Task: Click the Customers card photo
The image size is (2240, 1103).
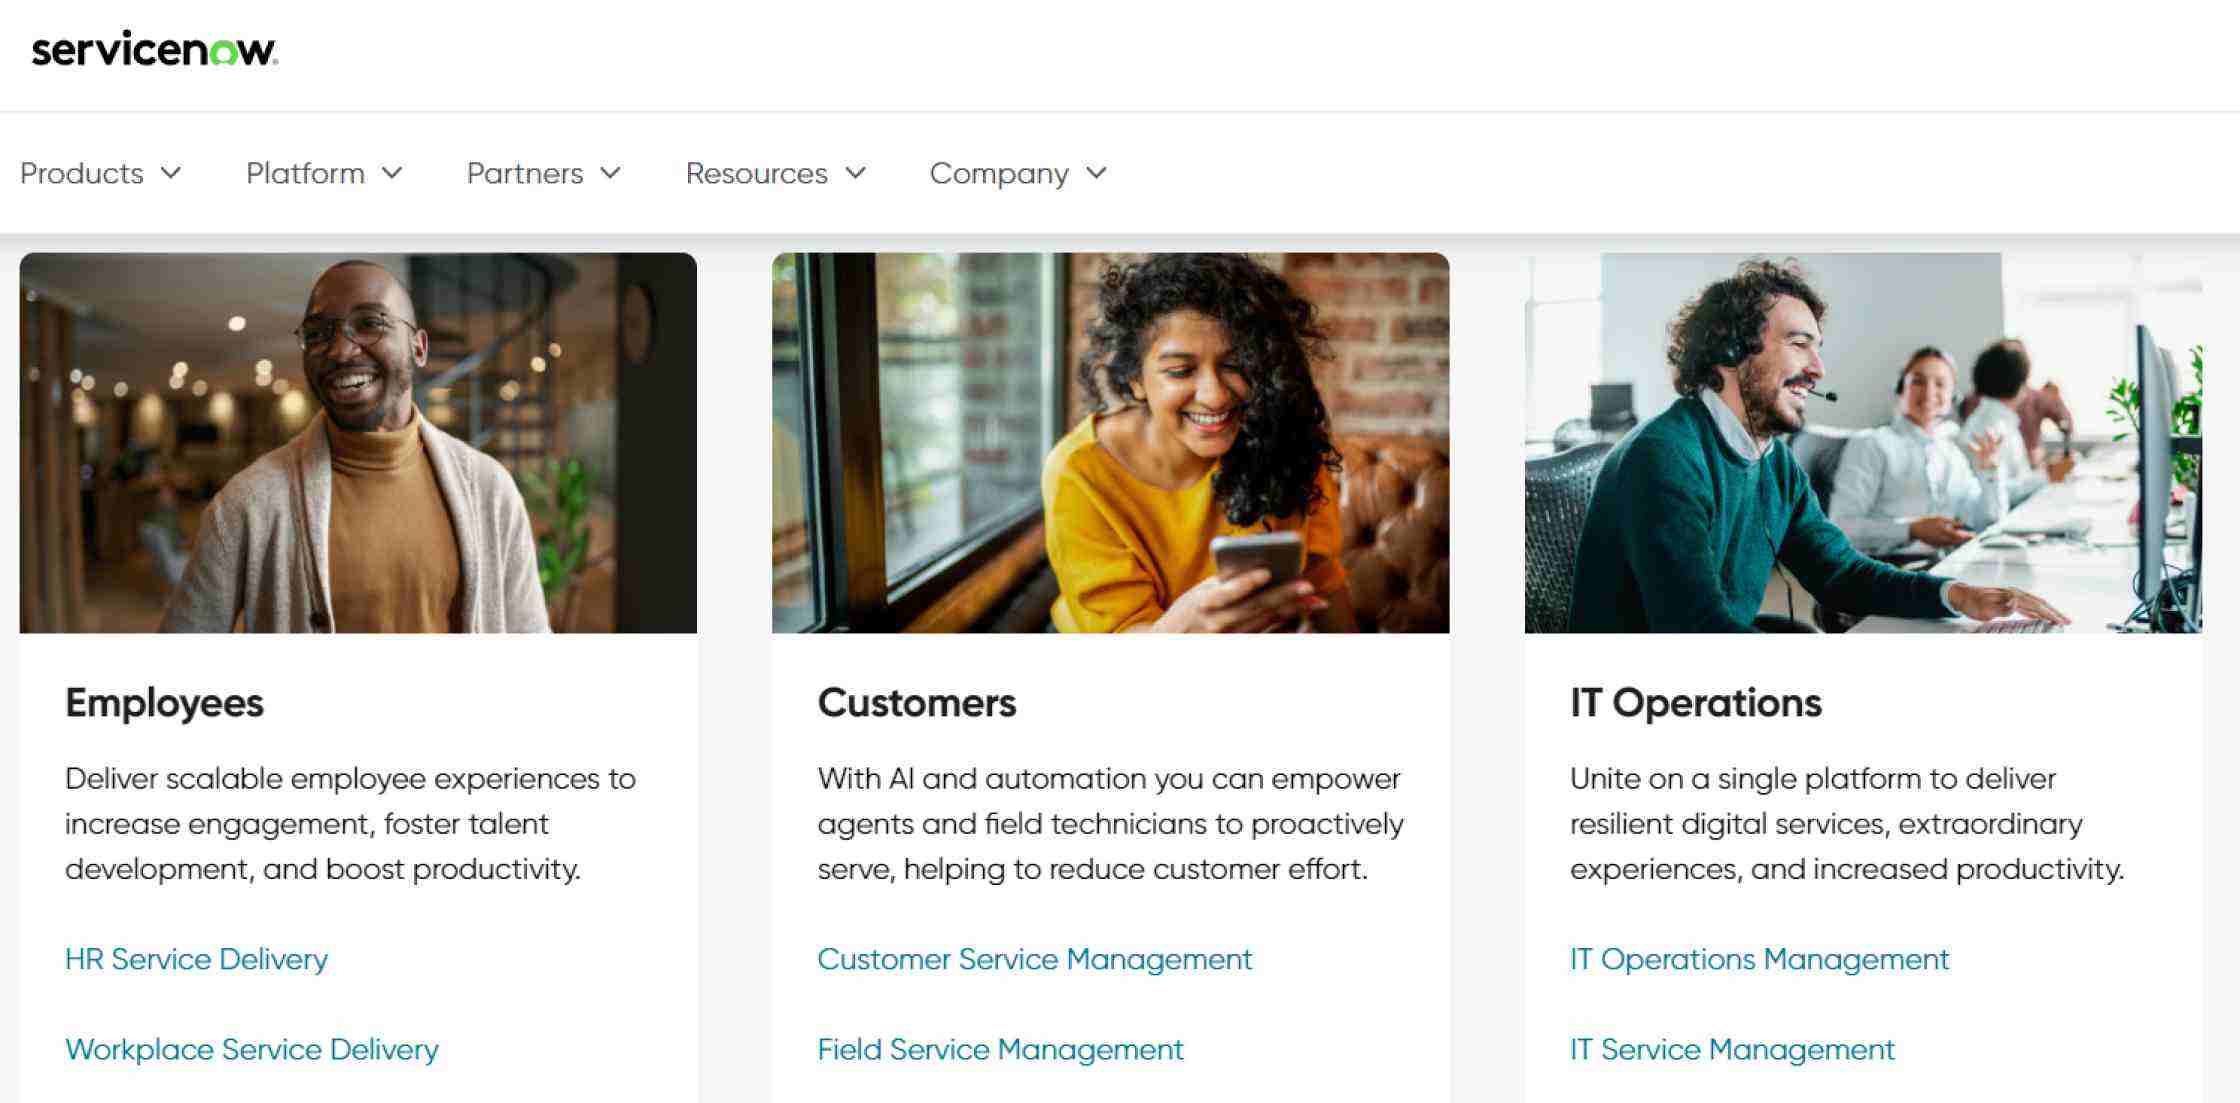Action: coord(1110,440)
